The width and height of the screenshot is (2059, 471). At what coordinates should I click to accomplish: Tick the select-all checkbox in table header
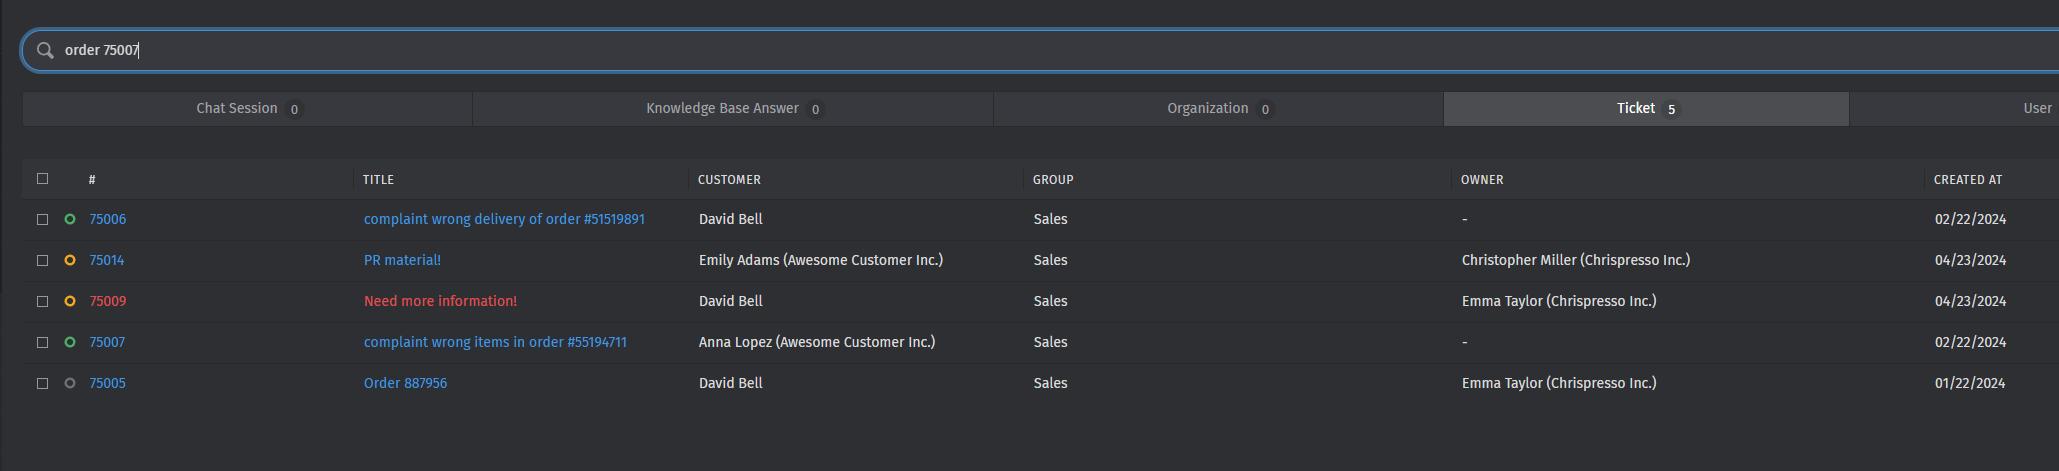42,179
